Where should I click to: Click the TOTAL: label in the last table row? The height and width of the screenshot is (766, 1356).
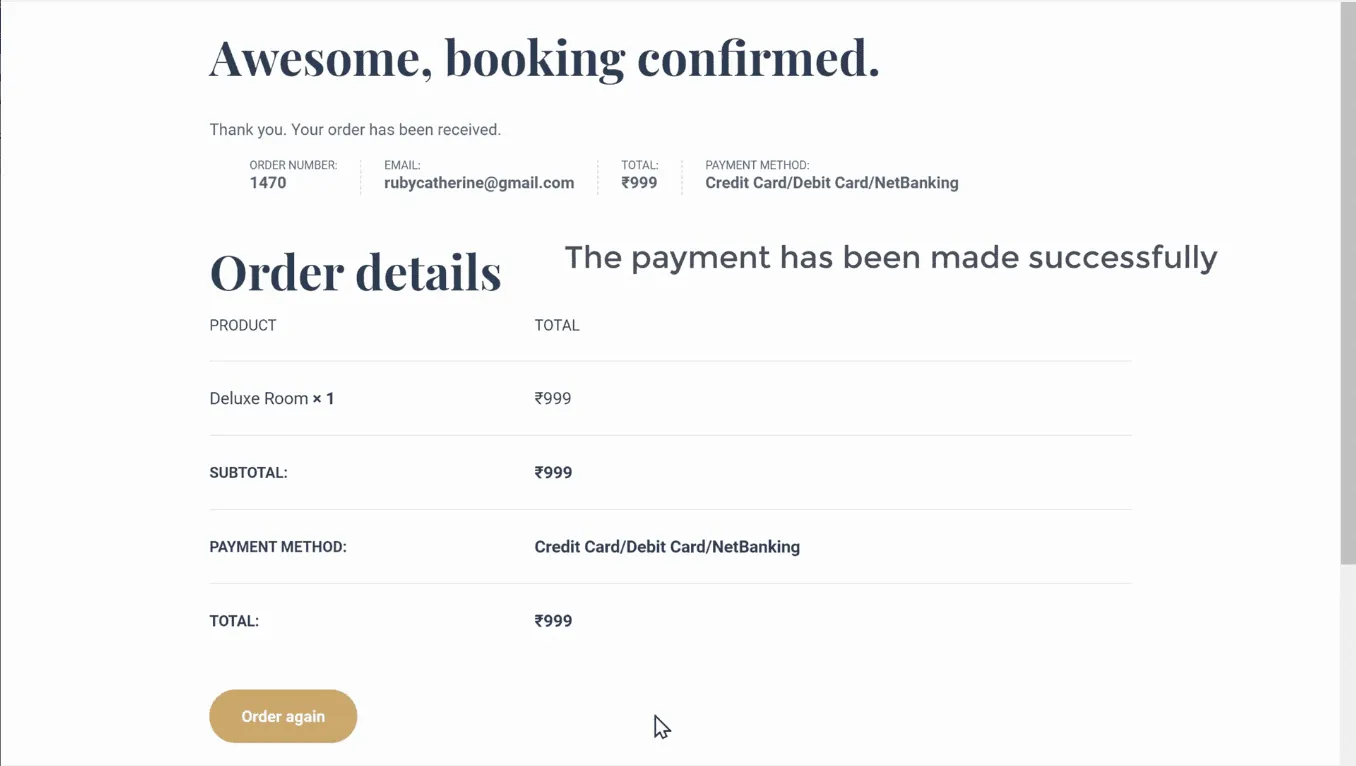coord(234,621)
